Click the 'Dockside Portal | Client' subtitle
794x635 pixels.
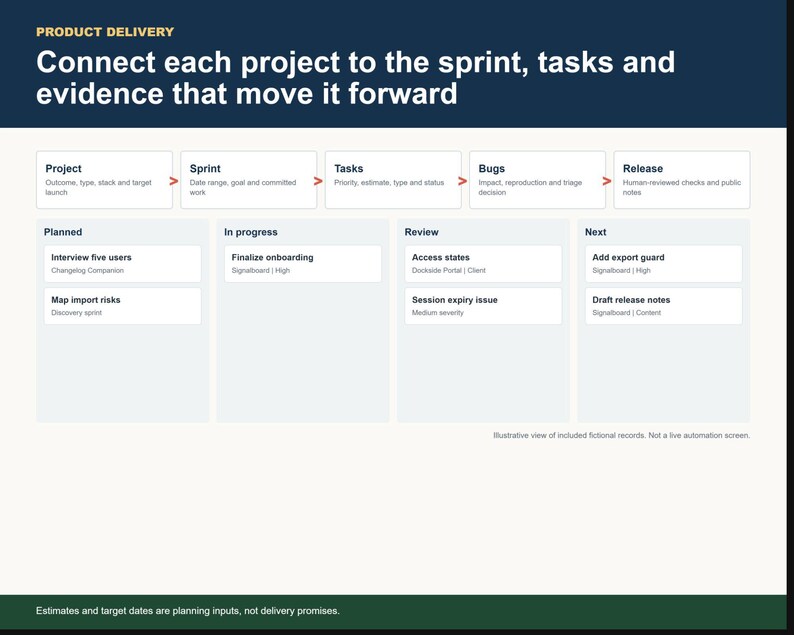click(449, 270)
